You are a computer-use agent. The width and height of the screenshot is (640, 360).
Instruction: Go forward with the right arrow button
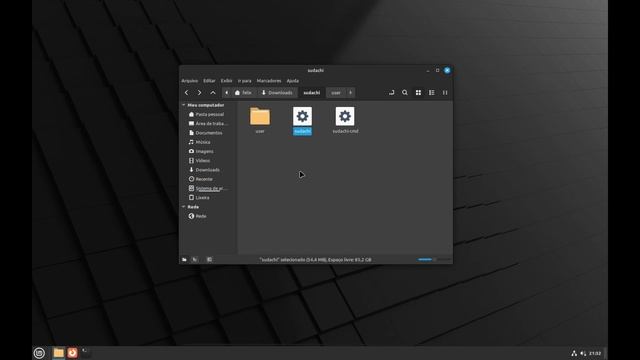[200, 93]
